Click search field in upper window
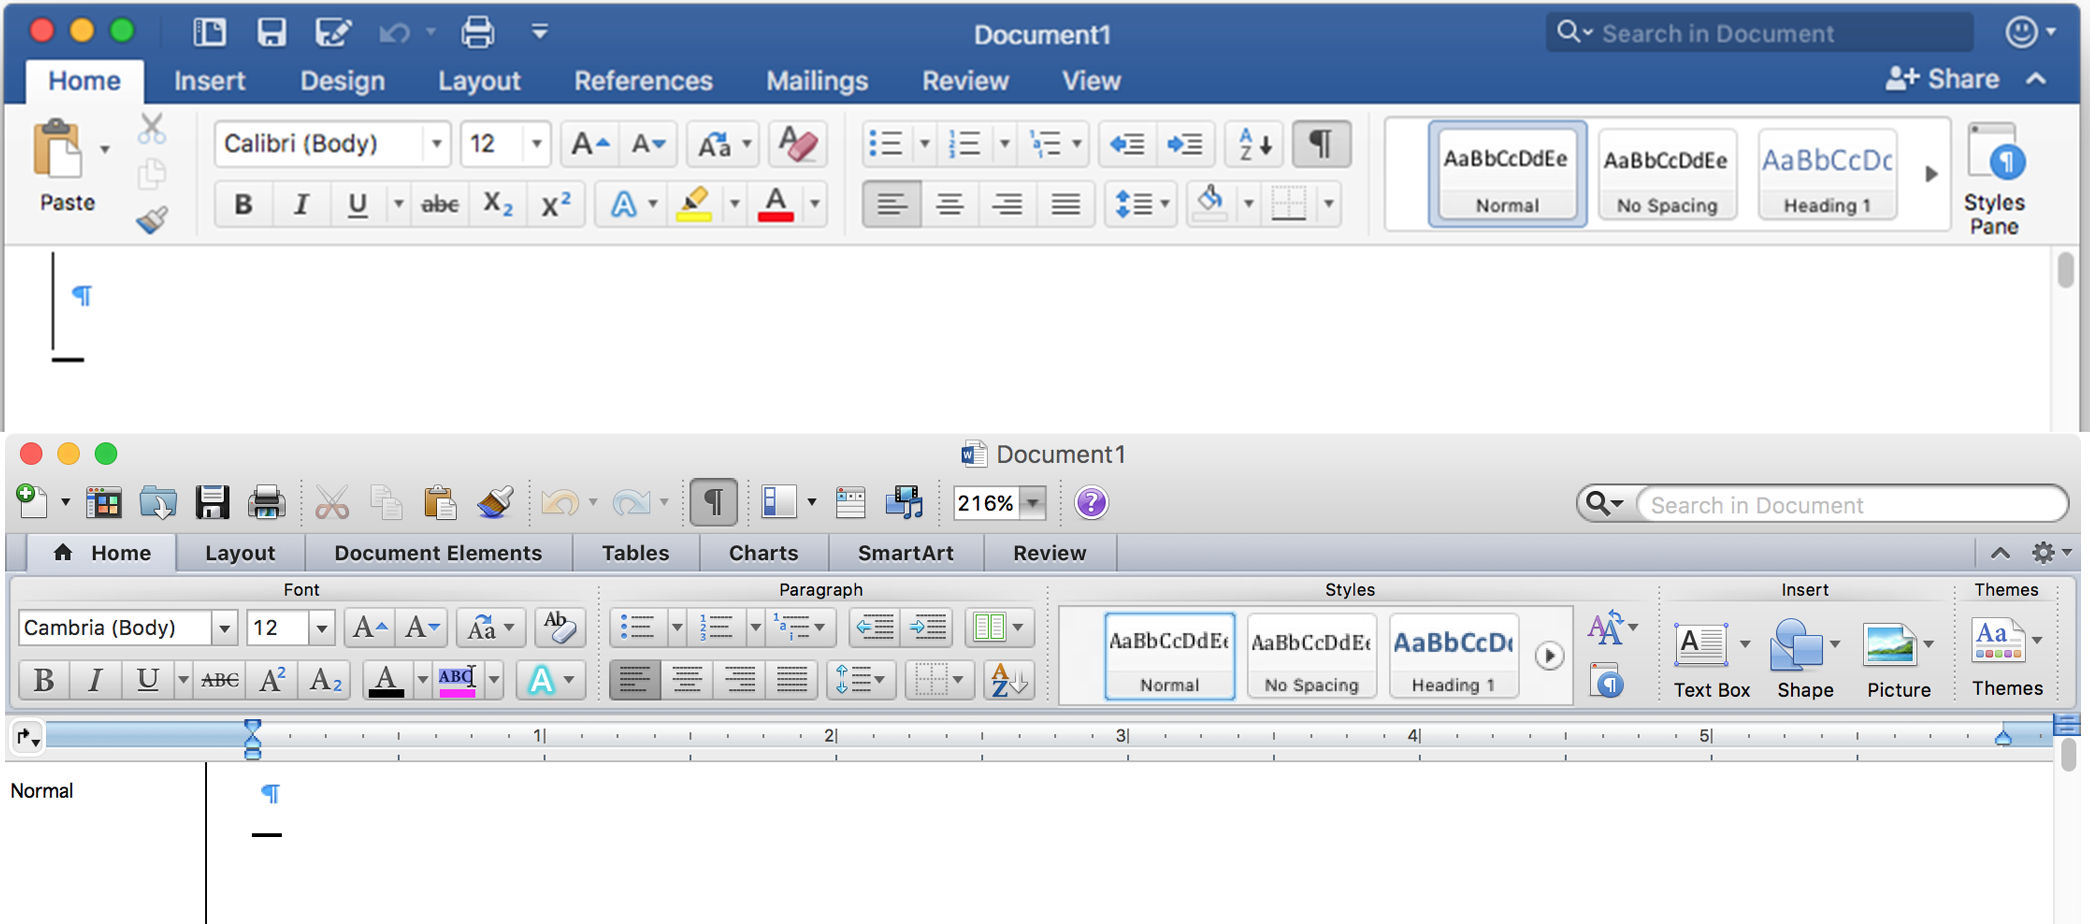Image resolution: width=2090 pixels, height=924 pixels. pyautogui.click(x=1760, y=33)
